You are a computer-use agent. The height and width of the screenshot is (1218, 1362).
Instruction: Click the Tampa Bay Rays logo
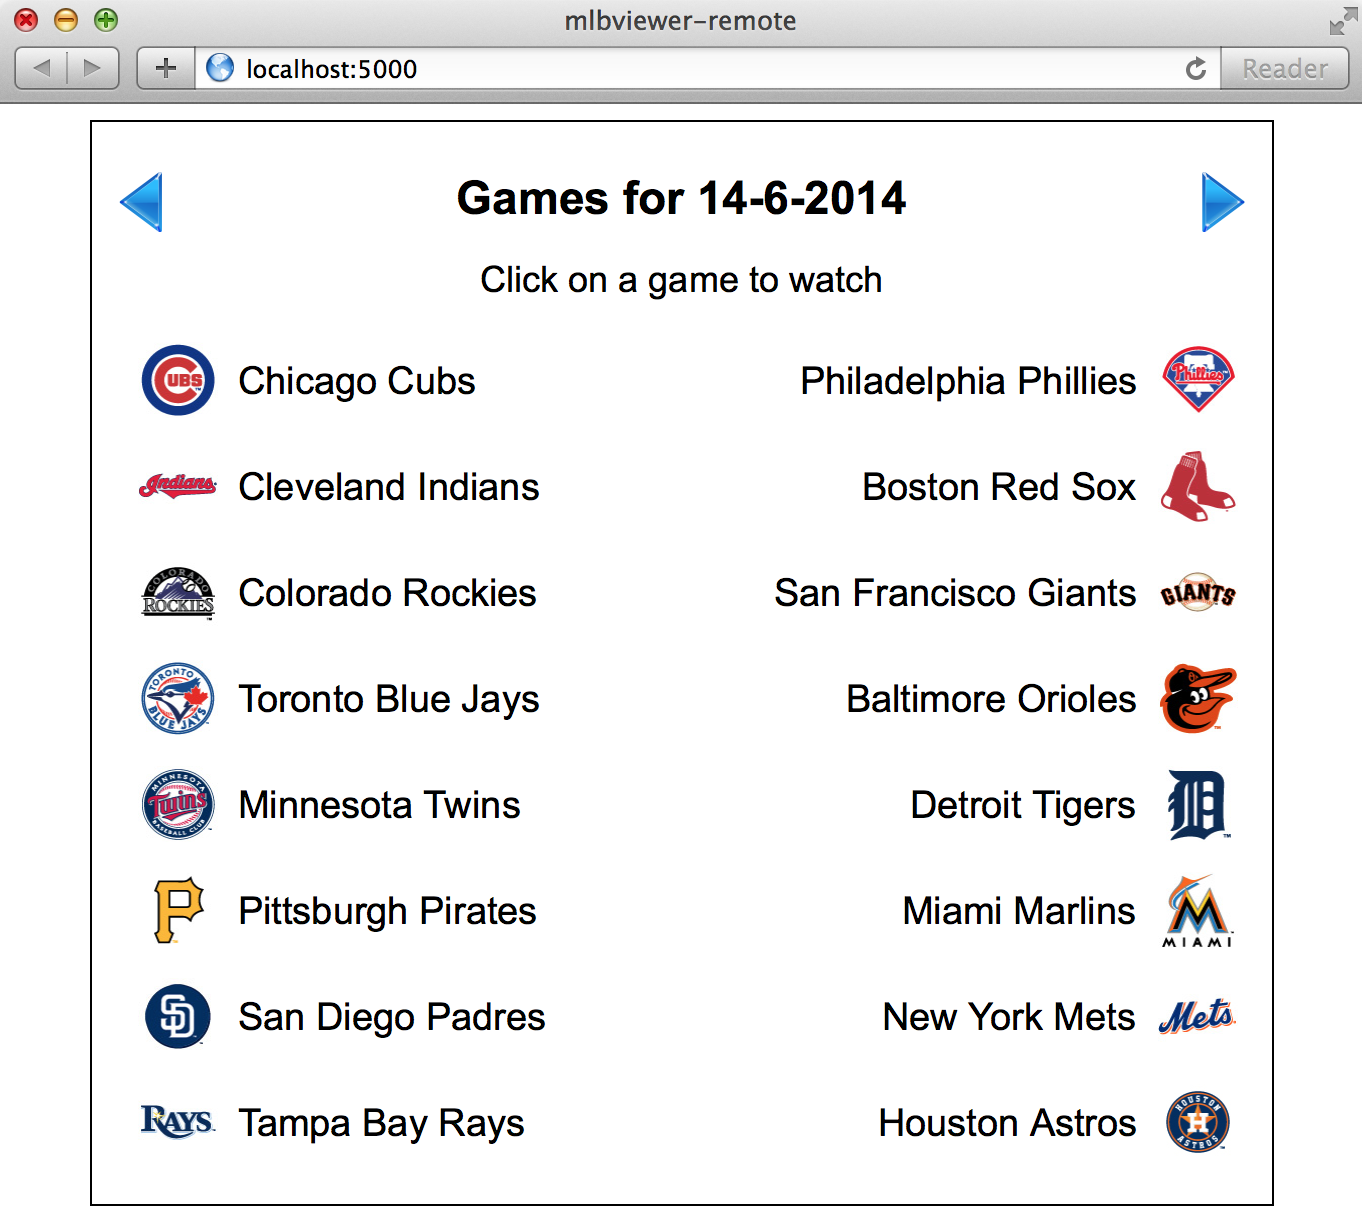coord(178,1122)
